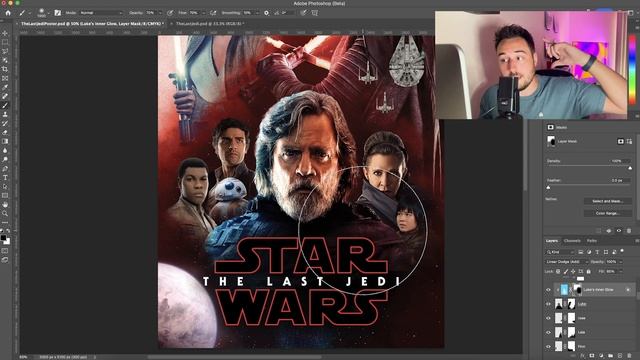This screenshot has width=640, height=360.
Task: Select the Clone Stamp tool
Action: tap(5, 114)
